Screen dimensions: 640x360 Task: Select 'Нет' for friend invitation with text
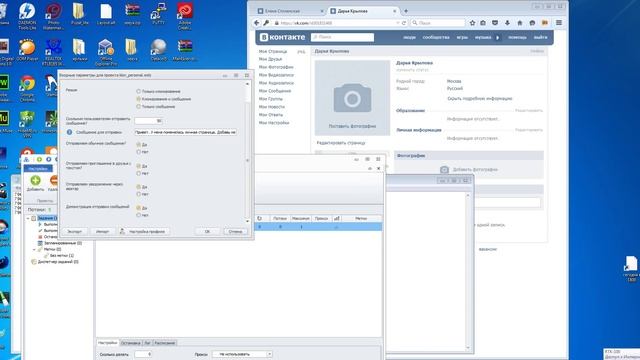138,173
